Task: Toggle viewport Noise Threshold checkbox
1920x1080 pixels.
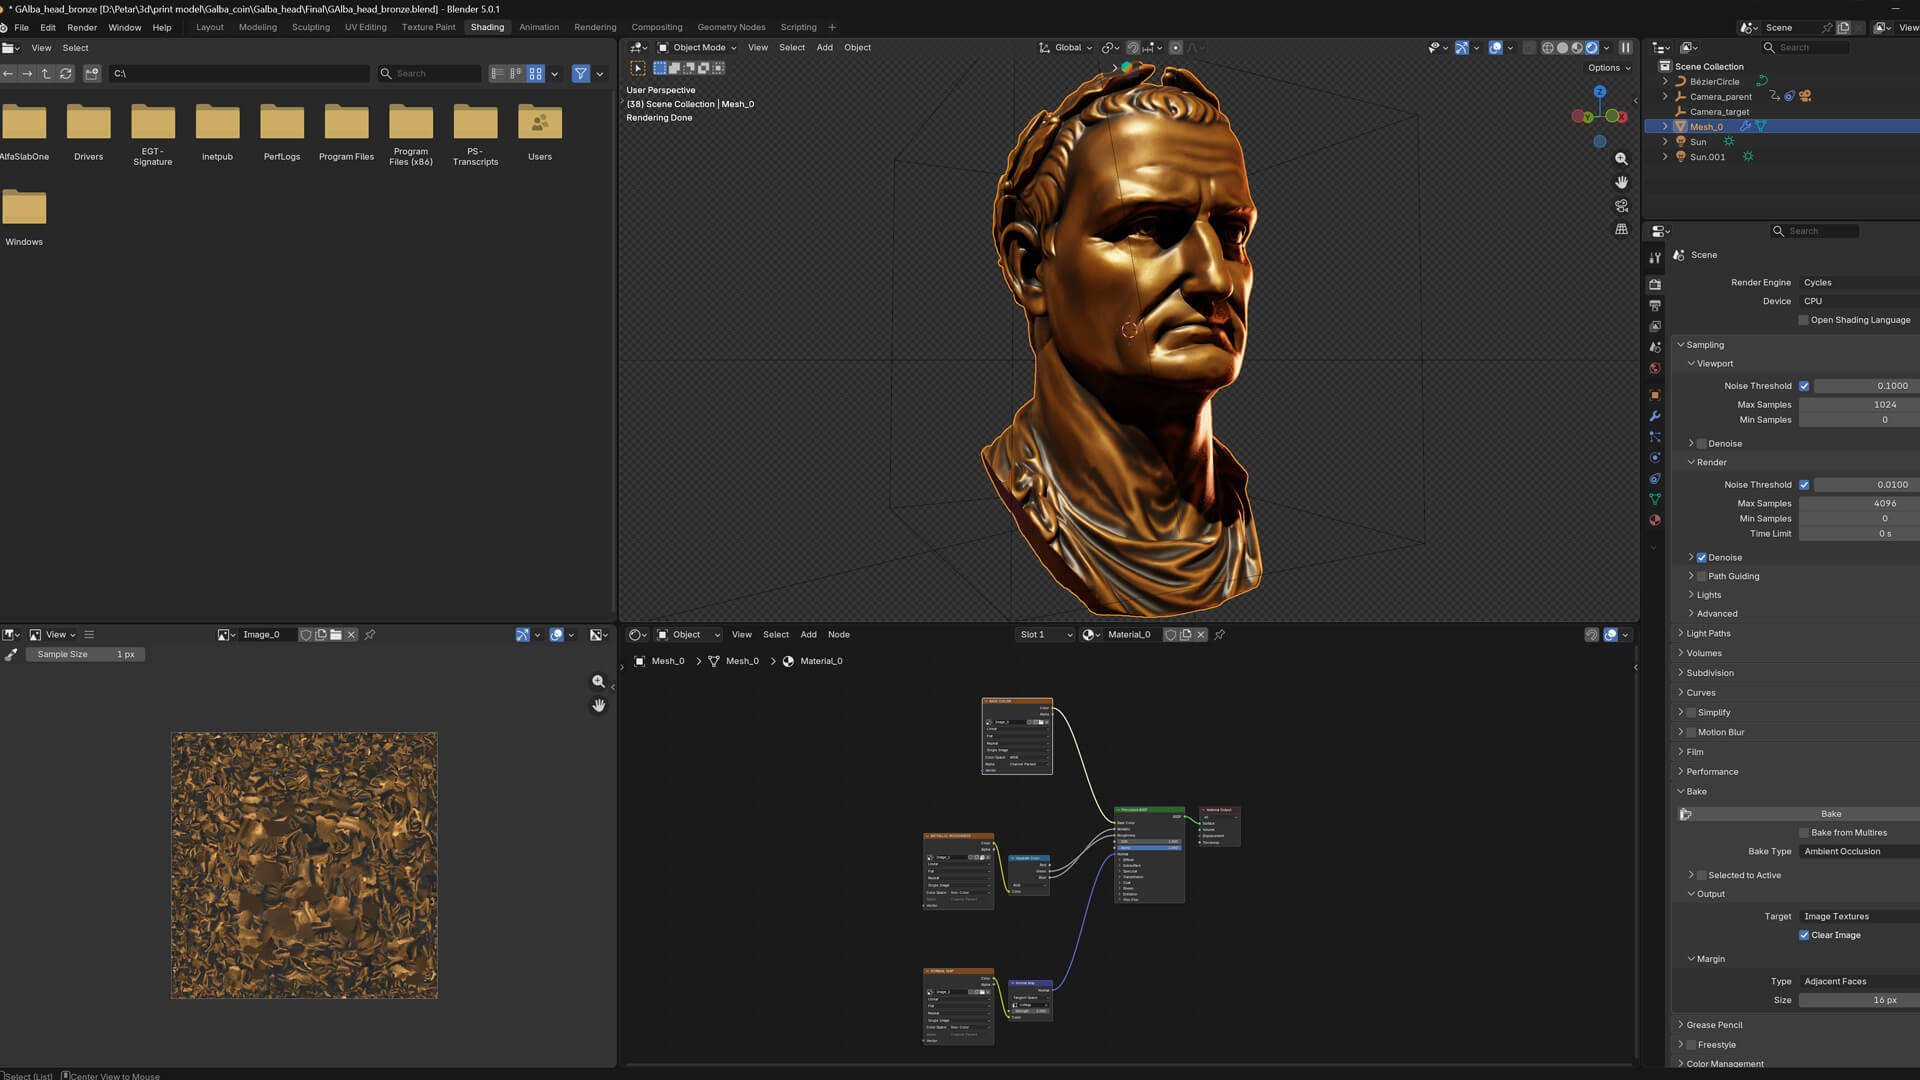Action: [x=1804, y=386]
